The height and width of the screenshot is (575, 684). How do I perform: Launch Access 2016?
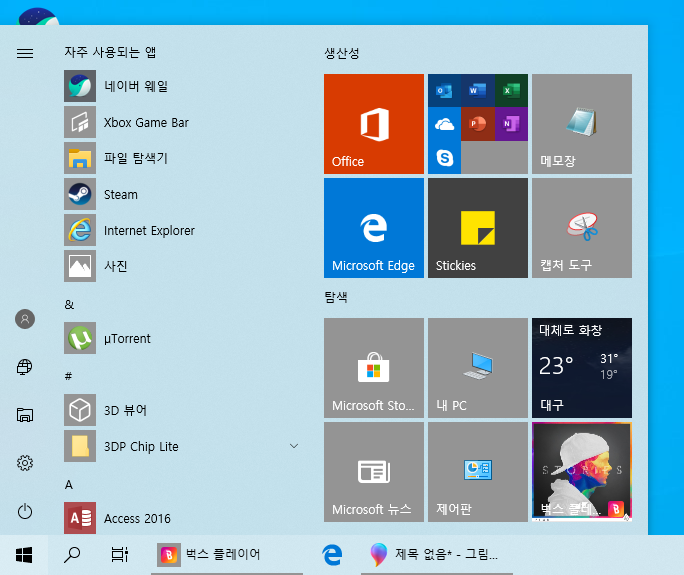(x=181, y=518)
